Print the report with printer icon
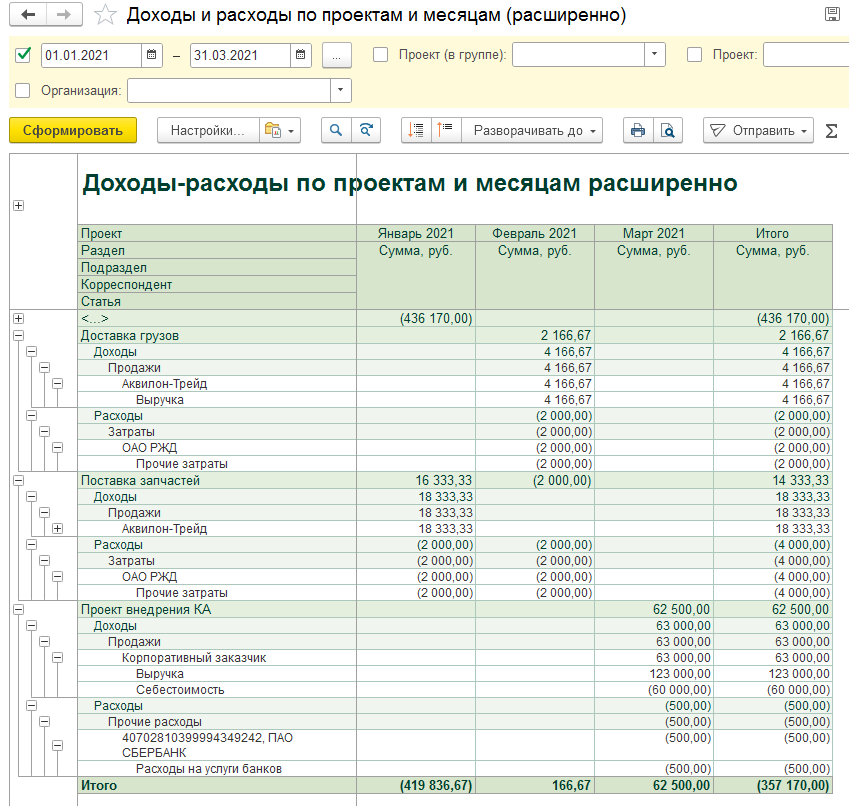849x806 pixels. [638, 130]
